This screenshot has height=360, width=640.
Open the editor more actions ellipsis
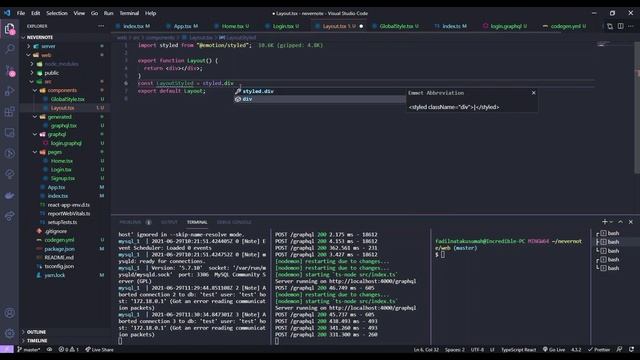[631, 26]
